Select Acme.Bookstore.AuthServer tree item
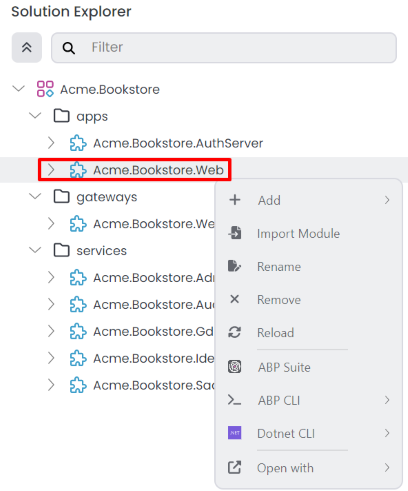This screenshot has height=491, width=408. coord(178,143)
